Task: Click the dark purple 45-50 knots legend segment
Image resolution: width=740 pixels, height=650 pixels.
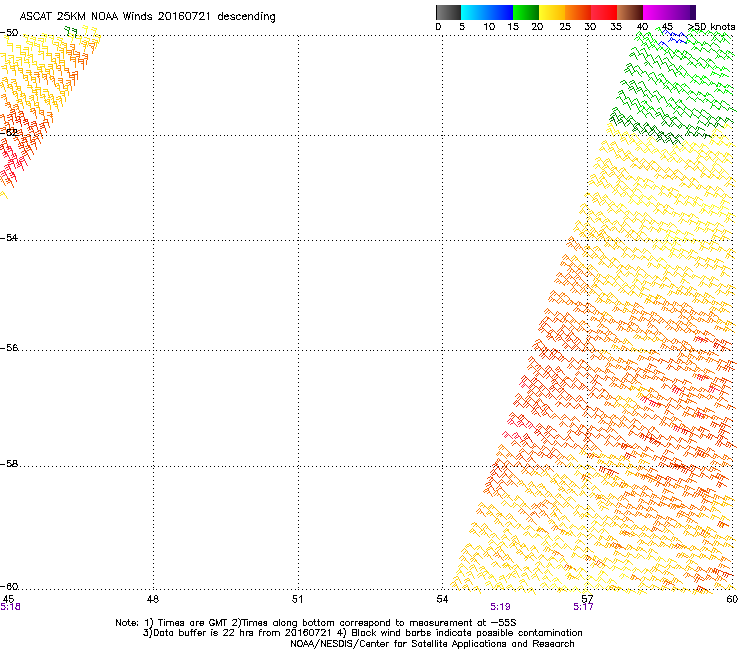Action: [682, 12]
